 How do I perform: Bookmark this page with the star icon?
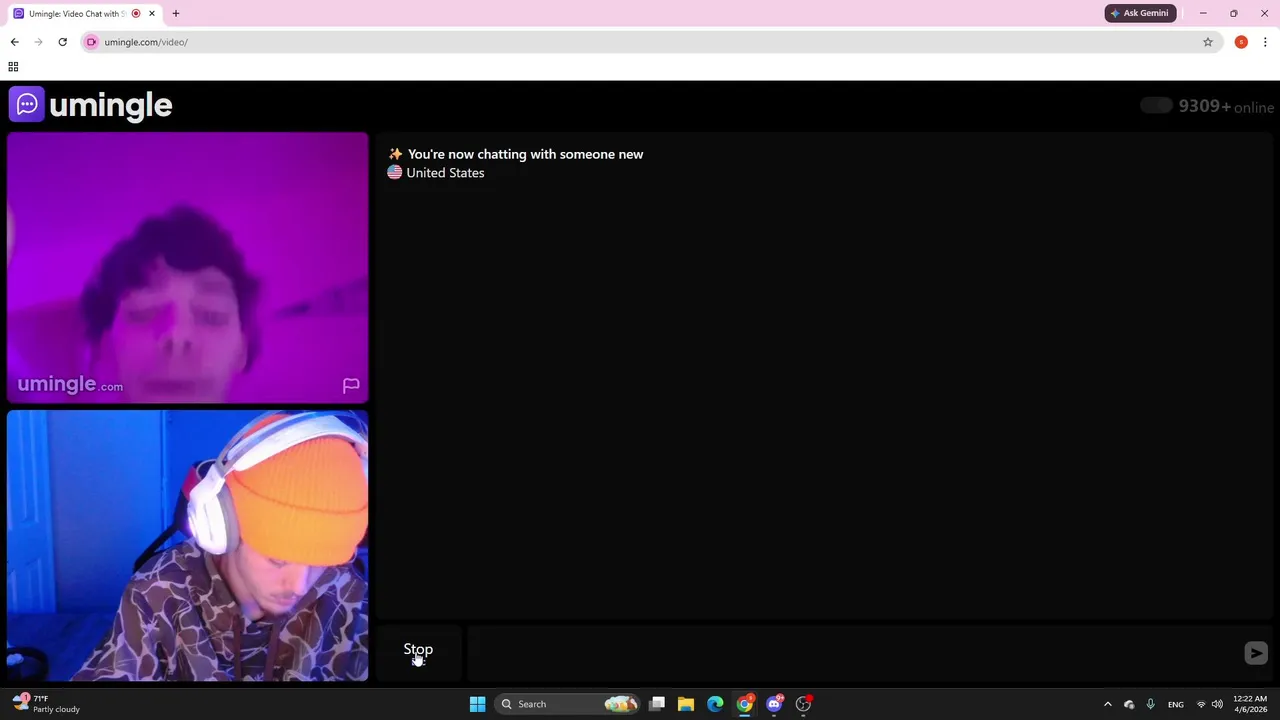[1208, 42]
